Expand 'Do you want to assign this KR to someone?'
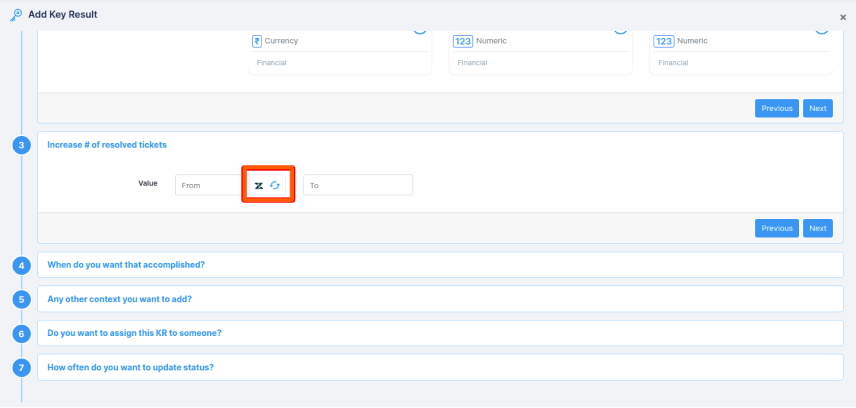Screen dimensions: 856x408 pyautogui.click(x=440, y=333)
